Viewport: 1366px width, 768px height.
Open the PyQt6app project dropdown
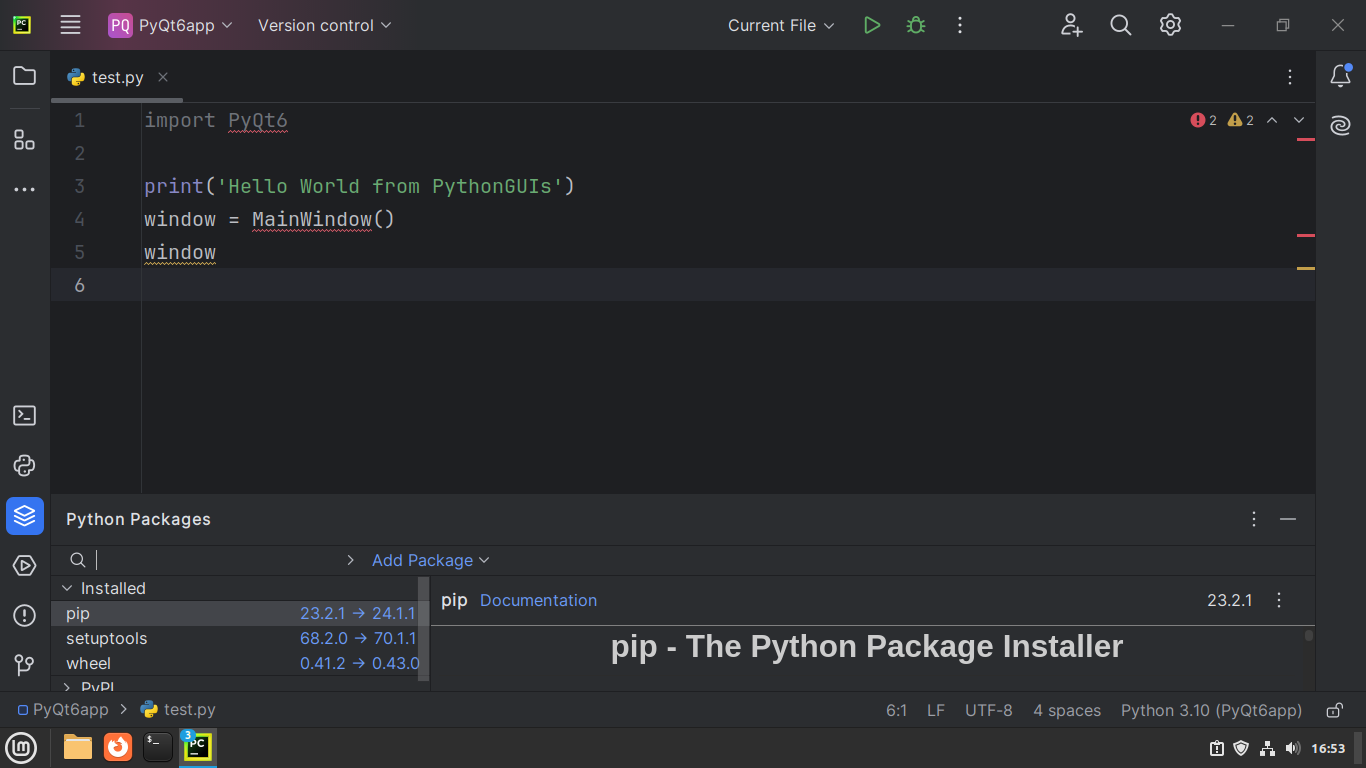(x=171, y=25)
